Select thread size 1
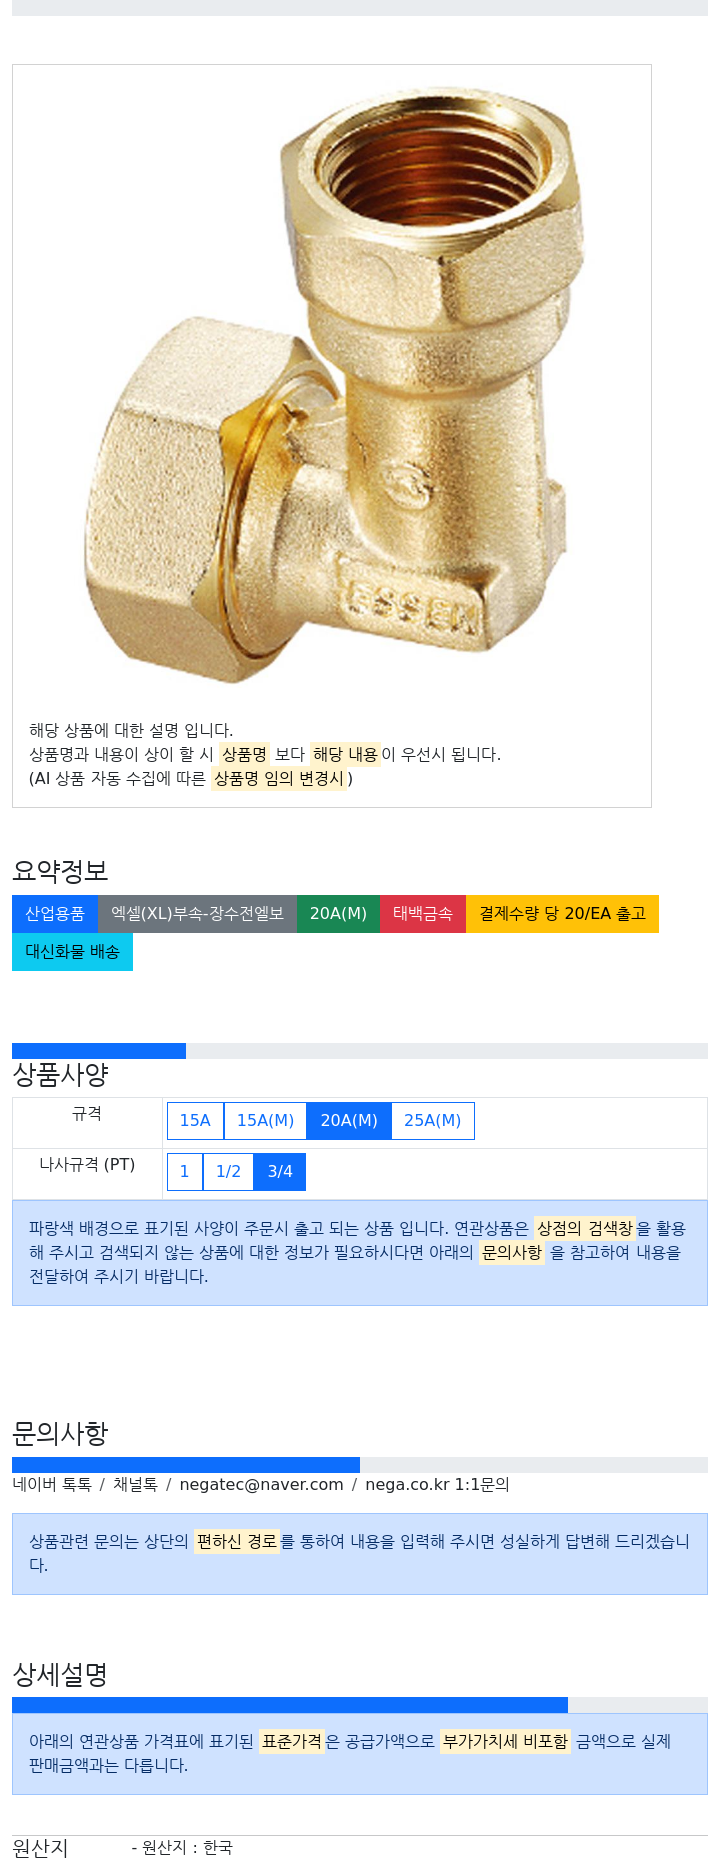The image size is (720, 1868). tap(185, 1172)
